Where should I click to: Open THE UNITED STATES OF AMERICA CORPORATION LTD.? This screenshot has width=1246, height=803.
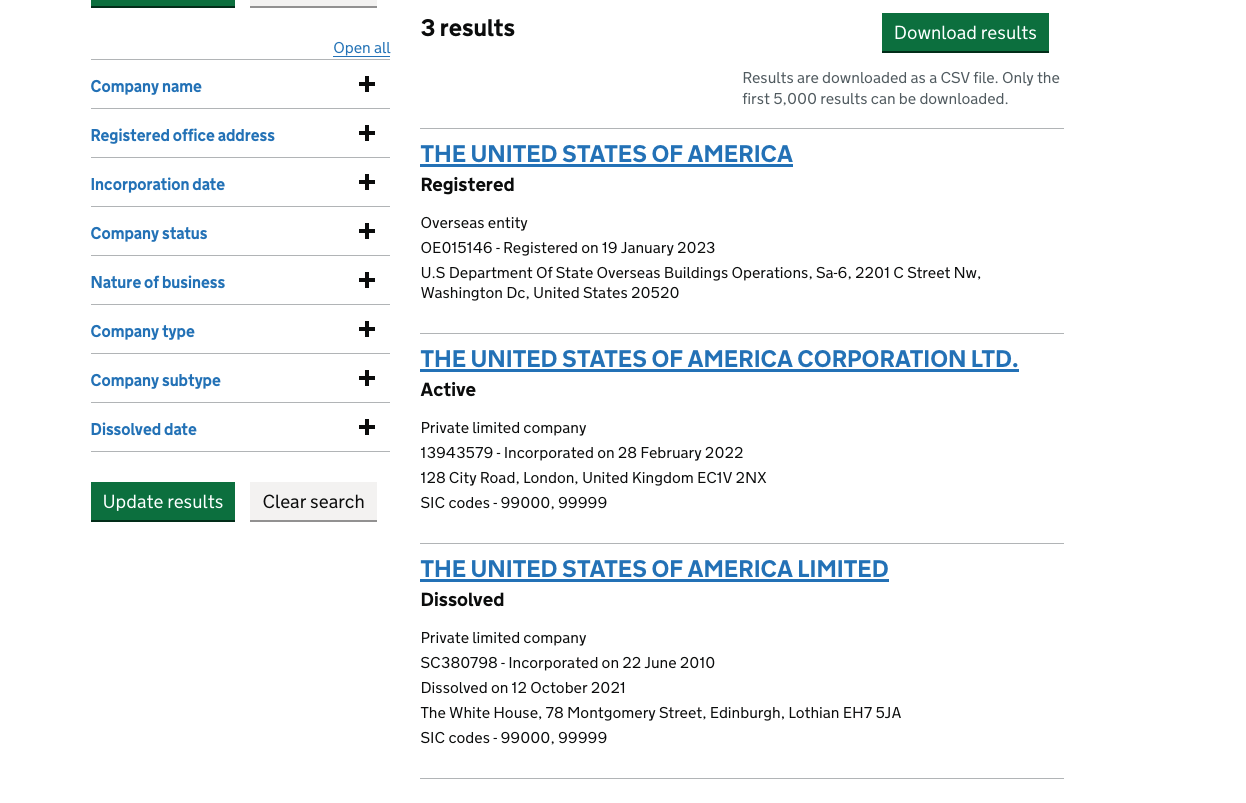point(719,359)
